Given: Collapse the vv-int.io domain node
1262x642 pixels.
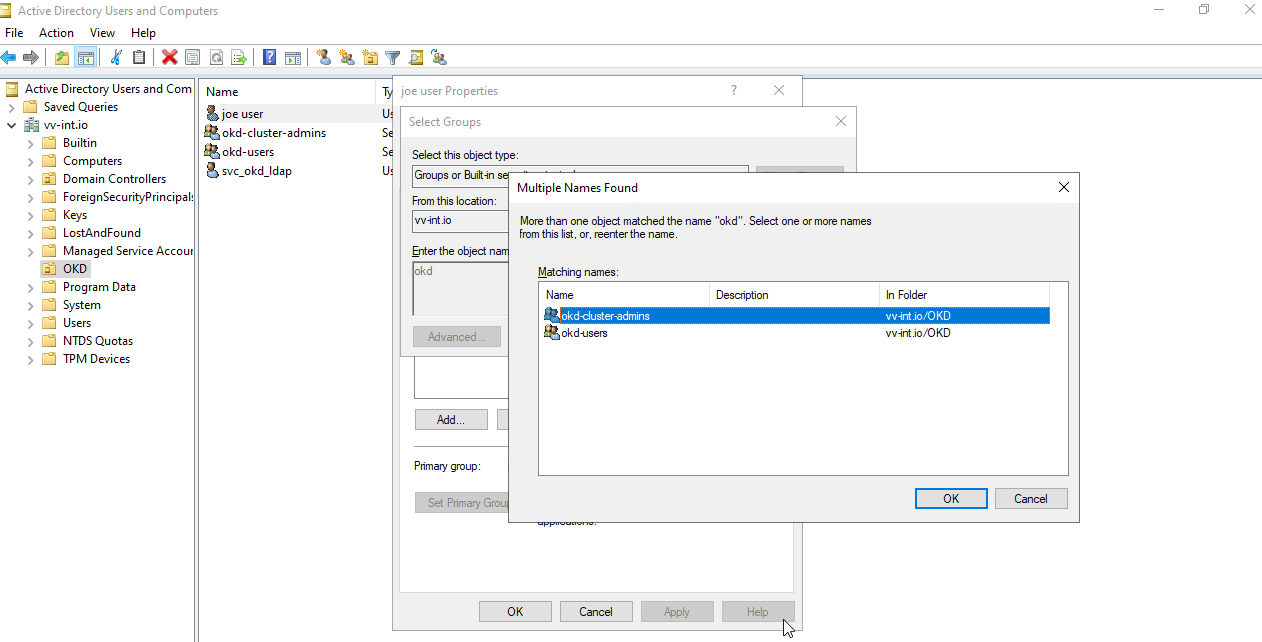Looking at the screenshot, I should [x=12, y=125].
